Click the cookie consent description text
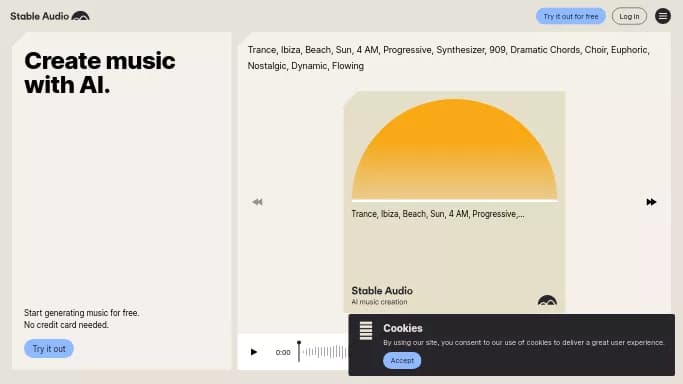This screenshot has height=384, width=683. tap(524, 343)
